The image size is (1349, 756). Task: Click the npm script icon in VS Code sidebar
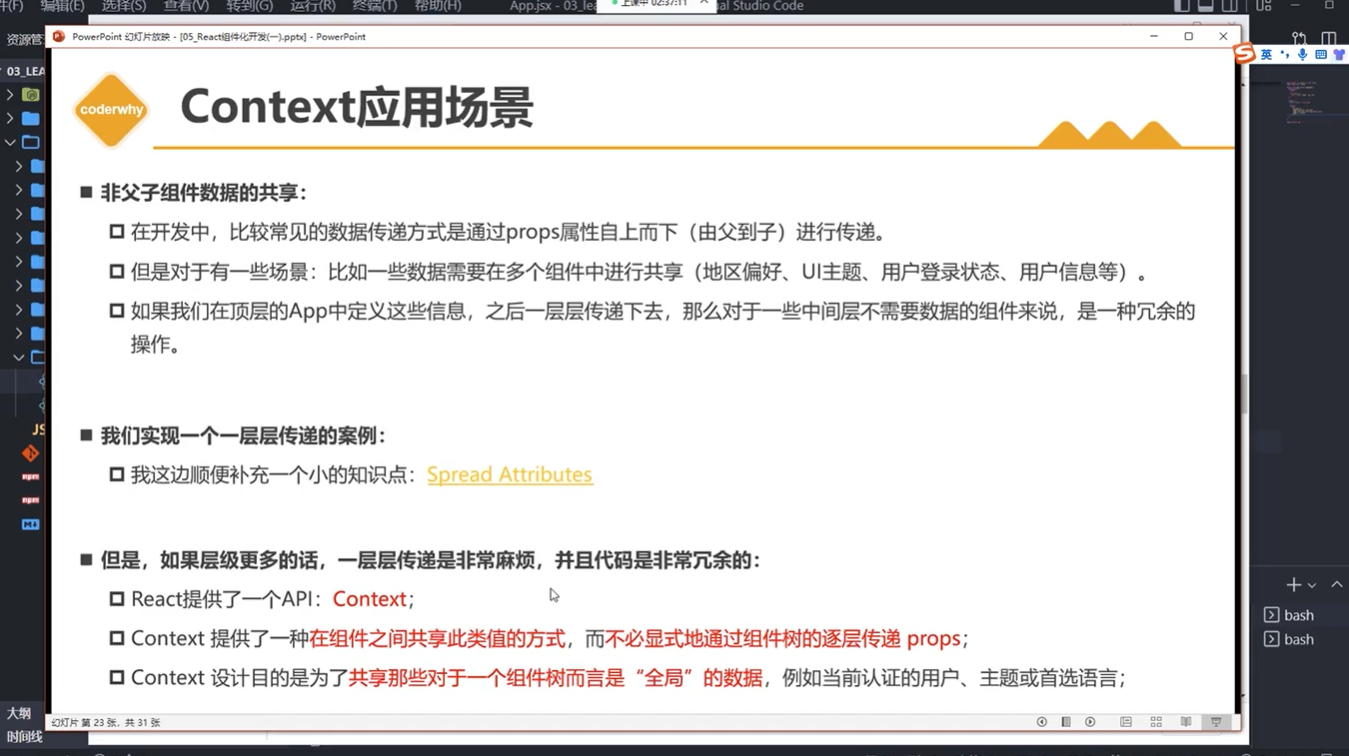30,477
